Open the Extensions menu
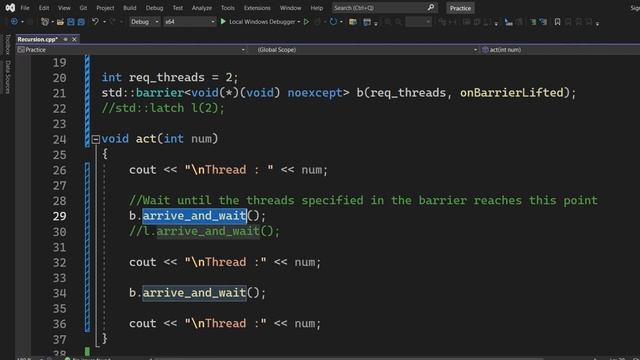This screenshot has width=640, height=360. click(x=257, y=8)
